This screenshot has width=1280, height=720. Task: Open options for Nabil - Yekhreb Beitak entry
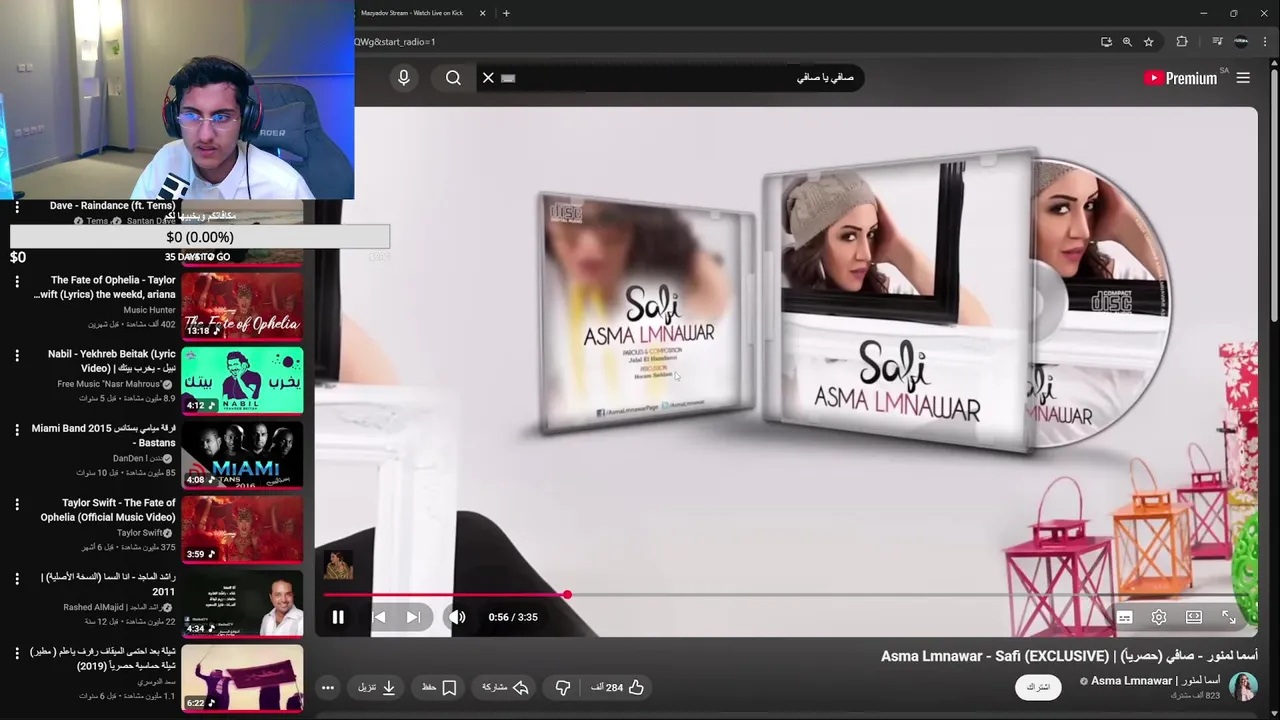(16, 355)
